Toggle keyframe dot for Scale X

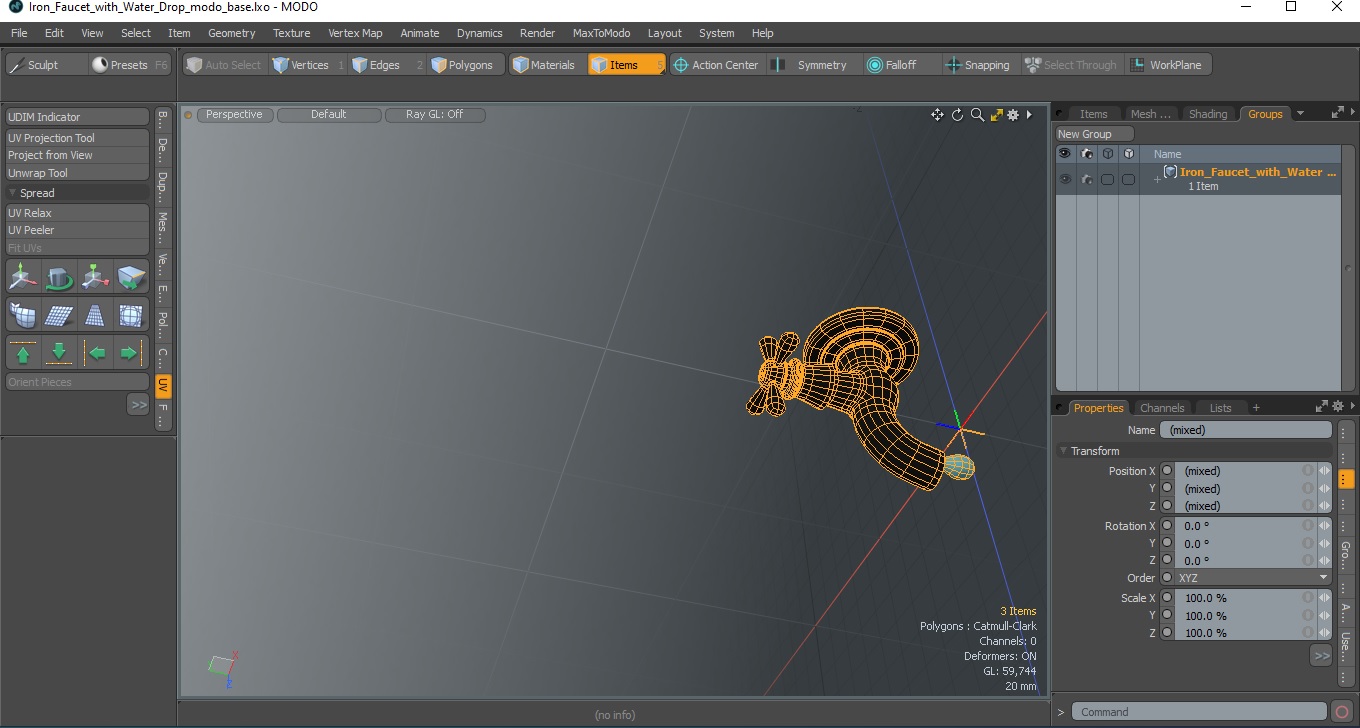click(1167, 598)
